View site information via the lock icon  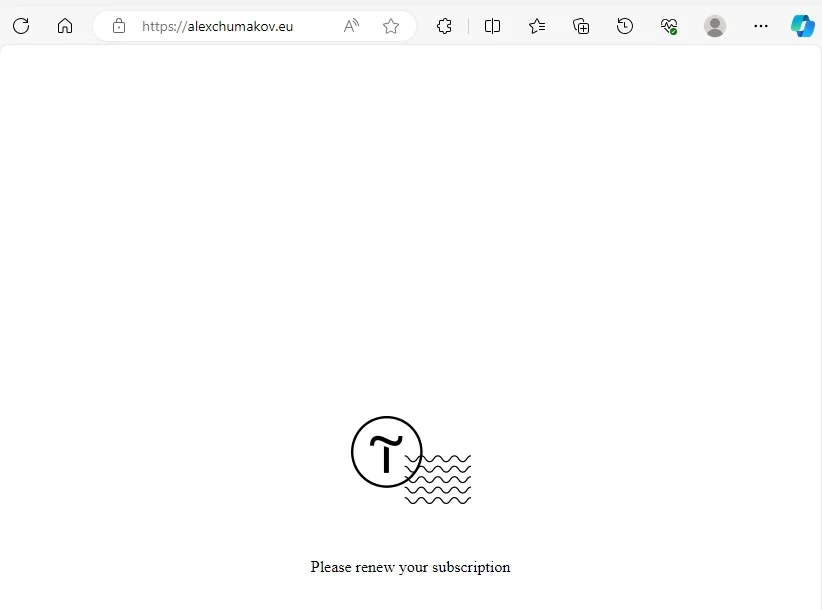click(x=119, y=26)
